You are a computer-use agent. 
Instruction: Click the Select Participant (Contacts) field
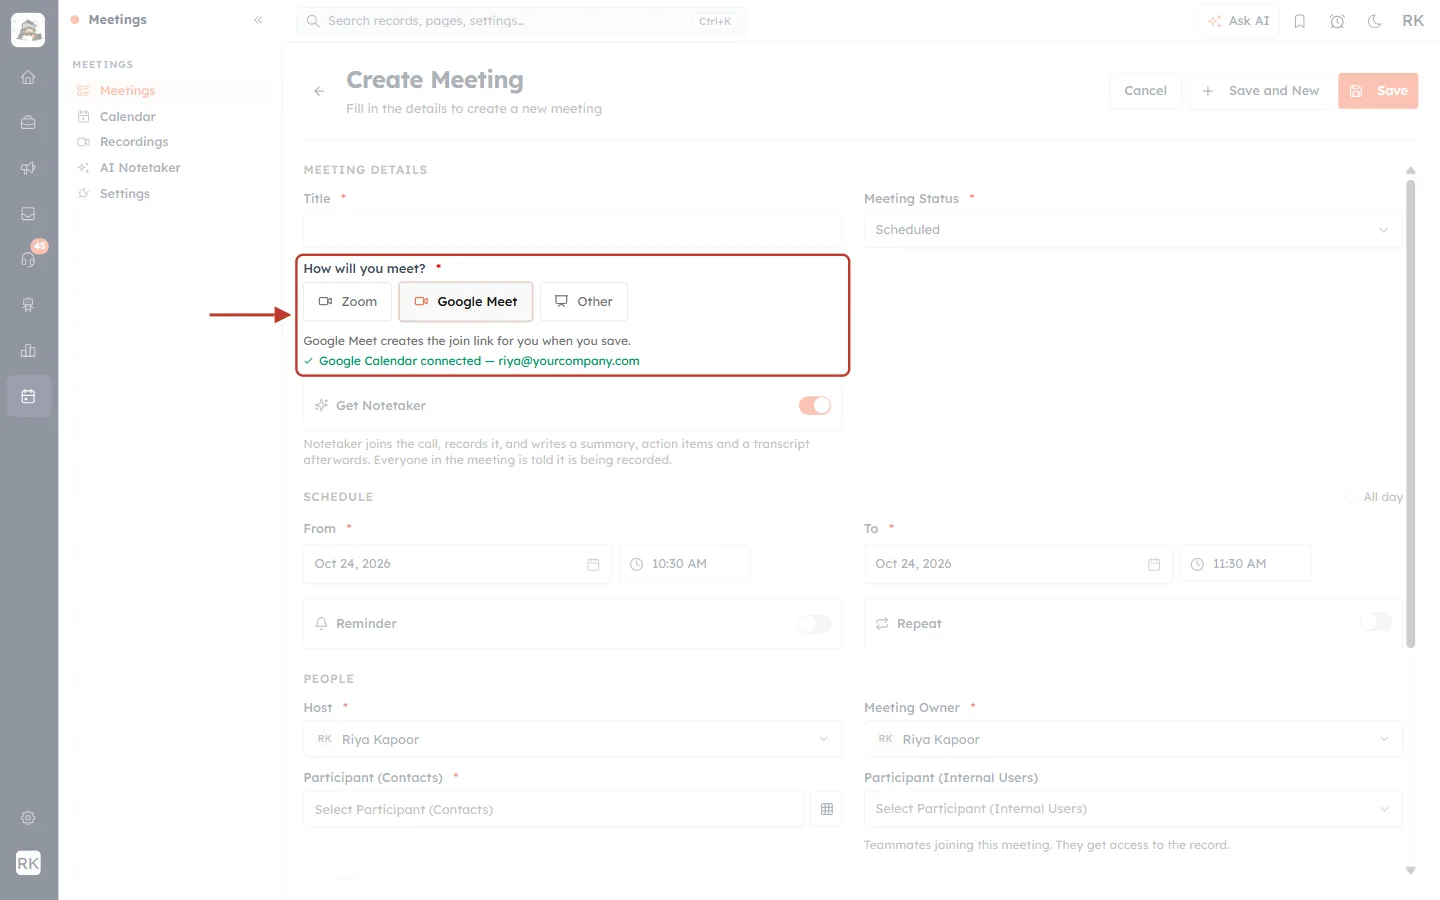pyautogui.click(x=553, y=809)
